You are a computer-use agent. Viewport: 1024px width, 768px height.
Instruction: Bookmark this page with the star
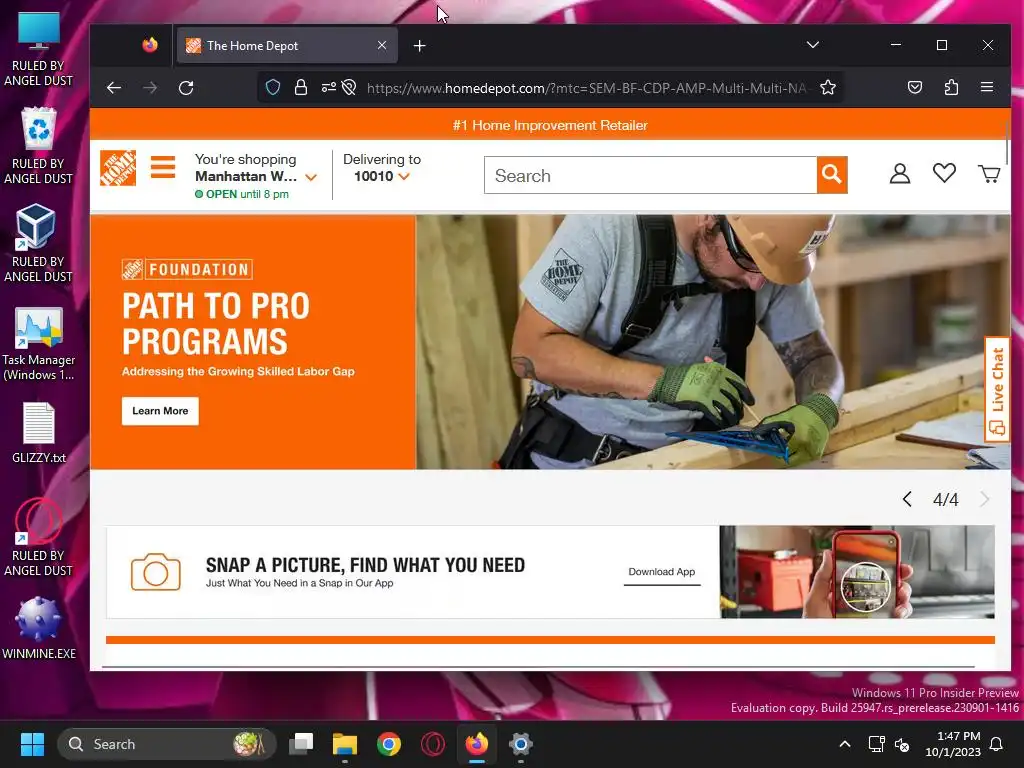(827, 88)
